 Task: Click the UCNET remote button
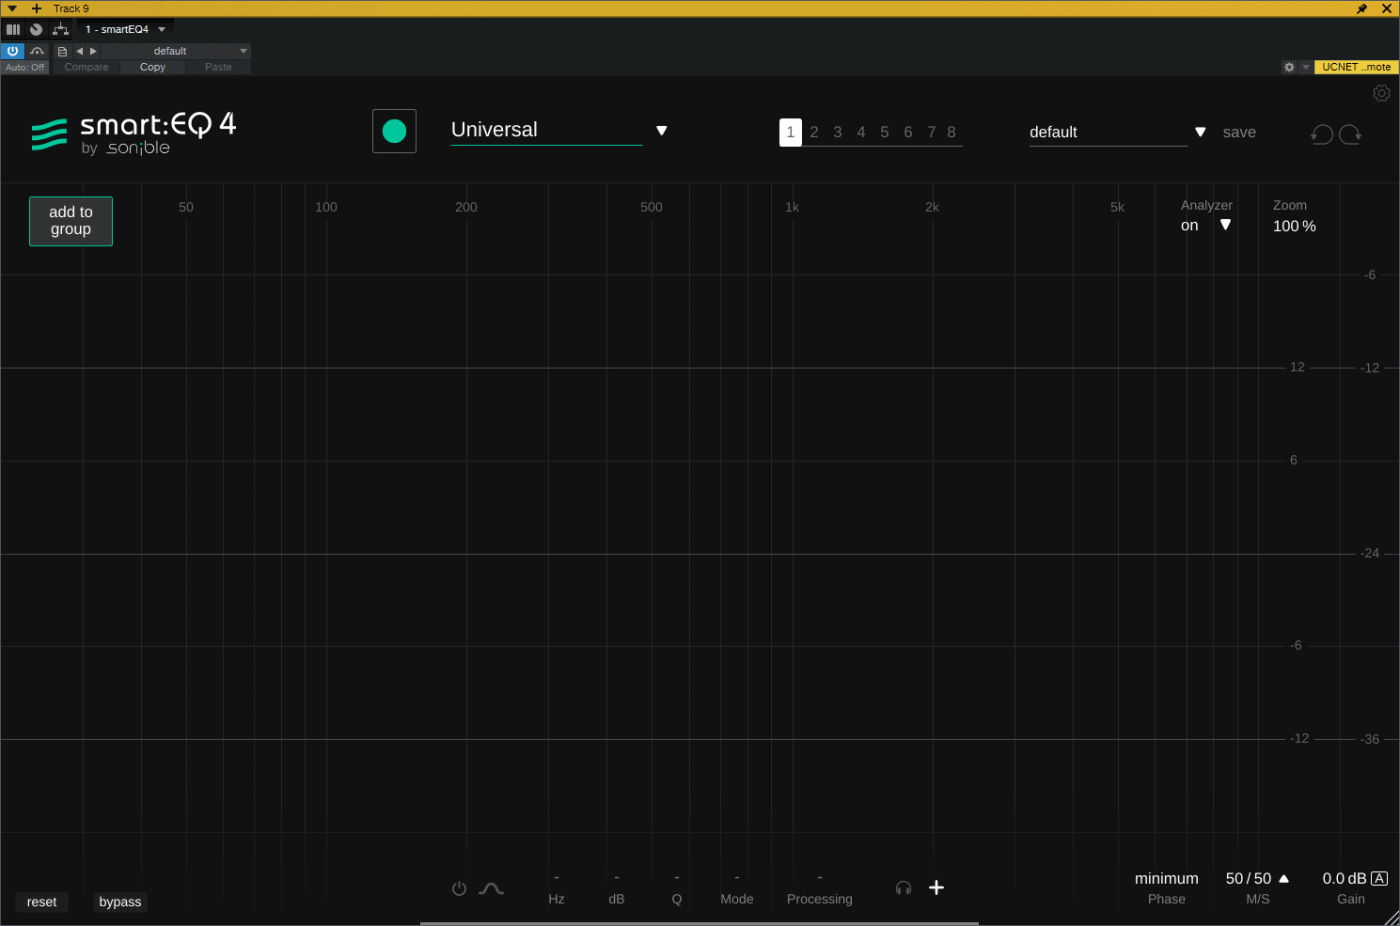click(x=1356, y=67)
